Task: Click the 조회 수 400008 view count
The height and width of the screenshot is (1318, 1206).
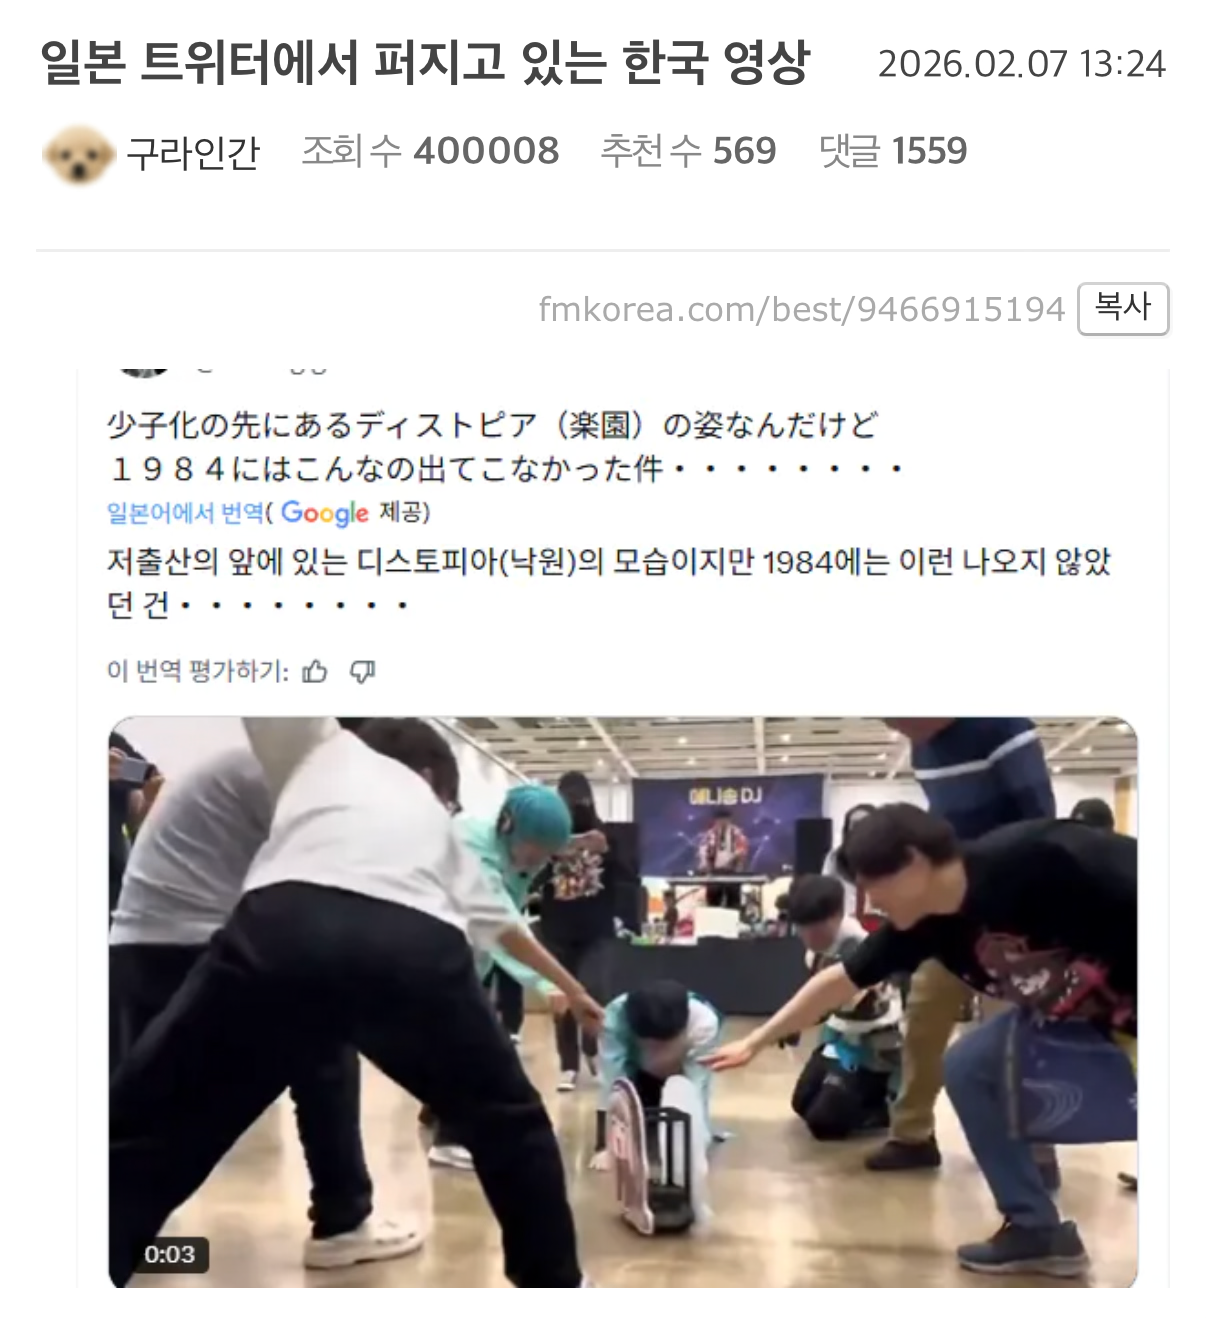Action: pos(430,151)
